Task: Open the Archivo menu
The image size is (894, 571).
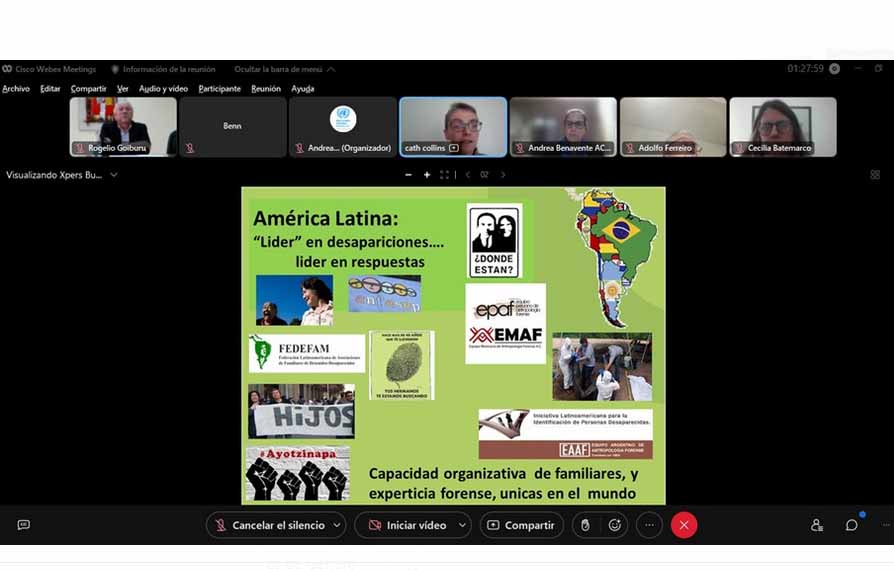Action: 16,88
